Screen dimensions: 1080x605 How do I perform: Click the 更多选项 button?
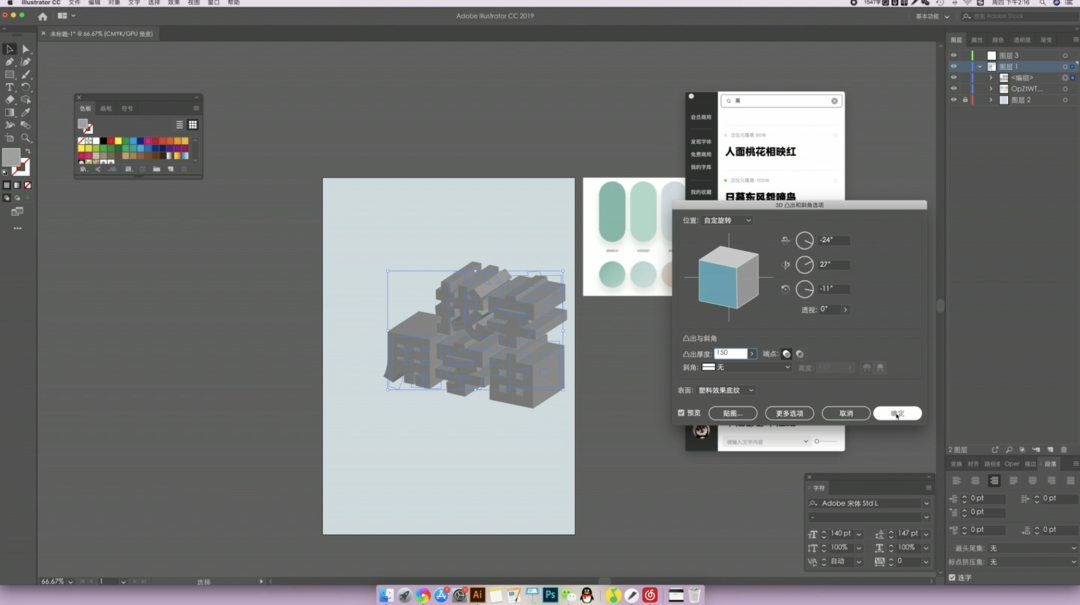(x=789, y=413)
